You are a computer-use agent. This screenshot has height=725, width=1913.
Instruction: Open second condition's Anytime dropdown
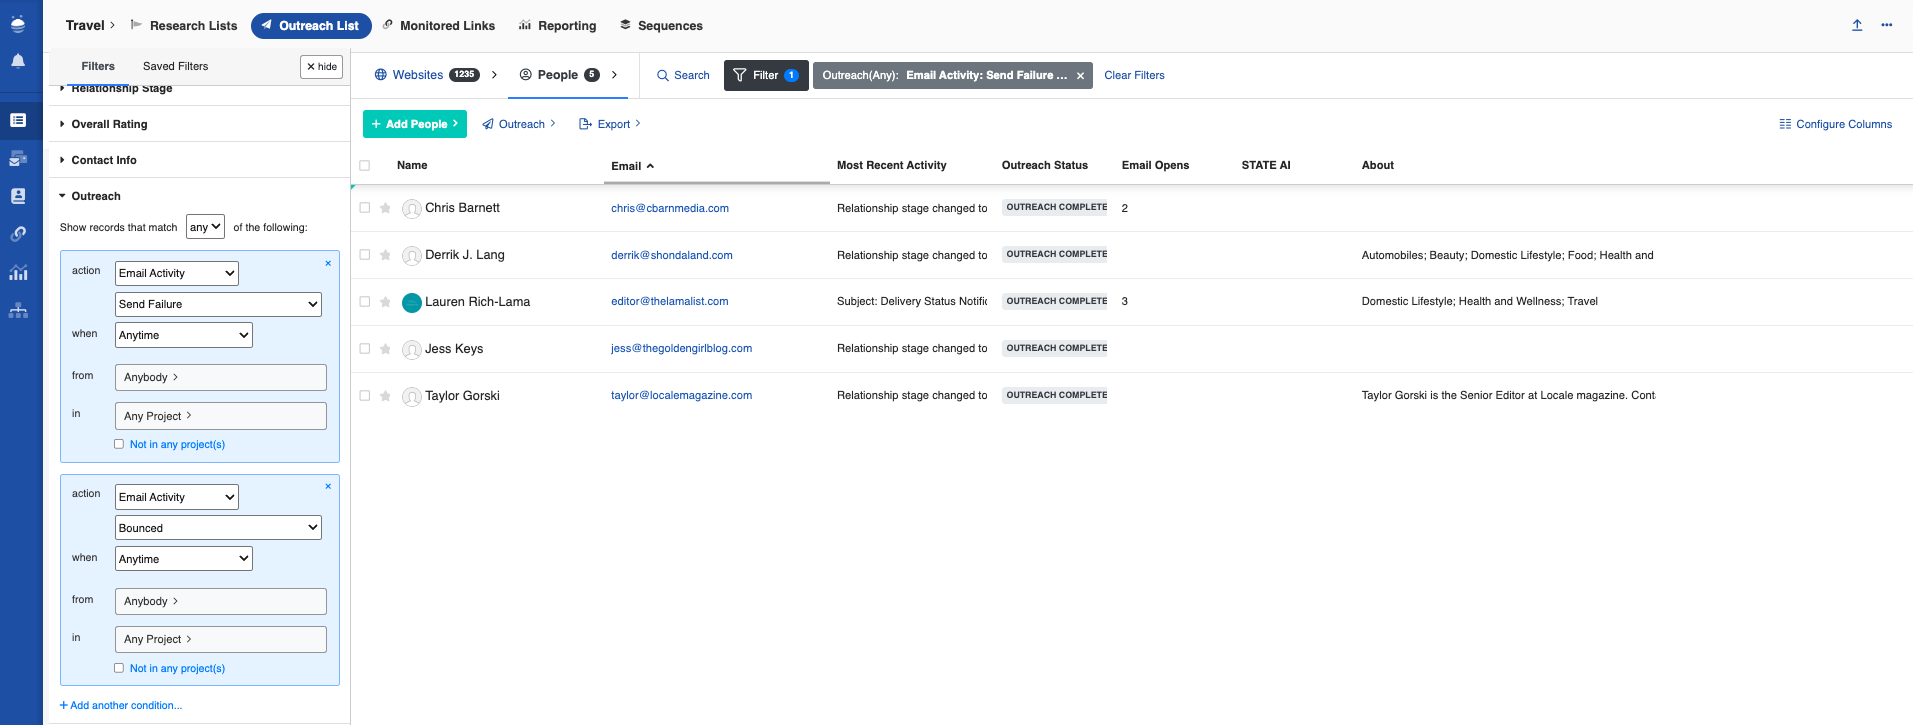click(x=184, y=559)
